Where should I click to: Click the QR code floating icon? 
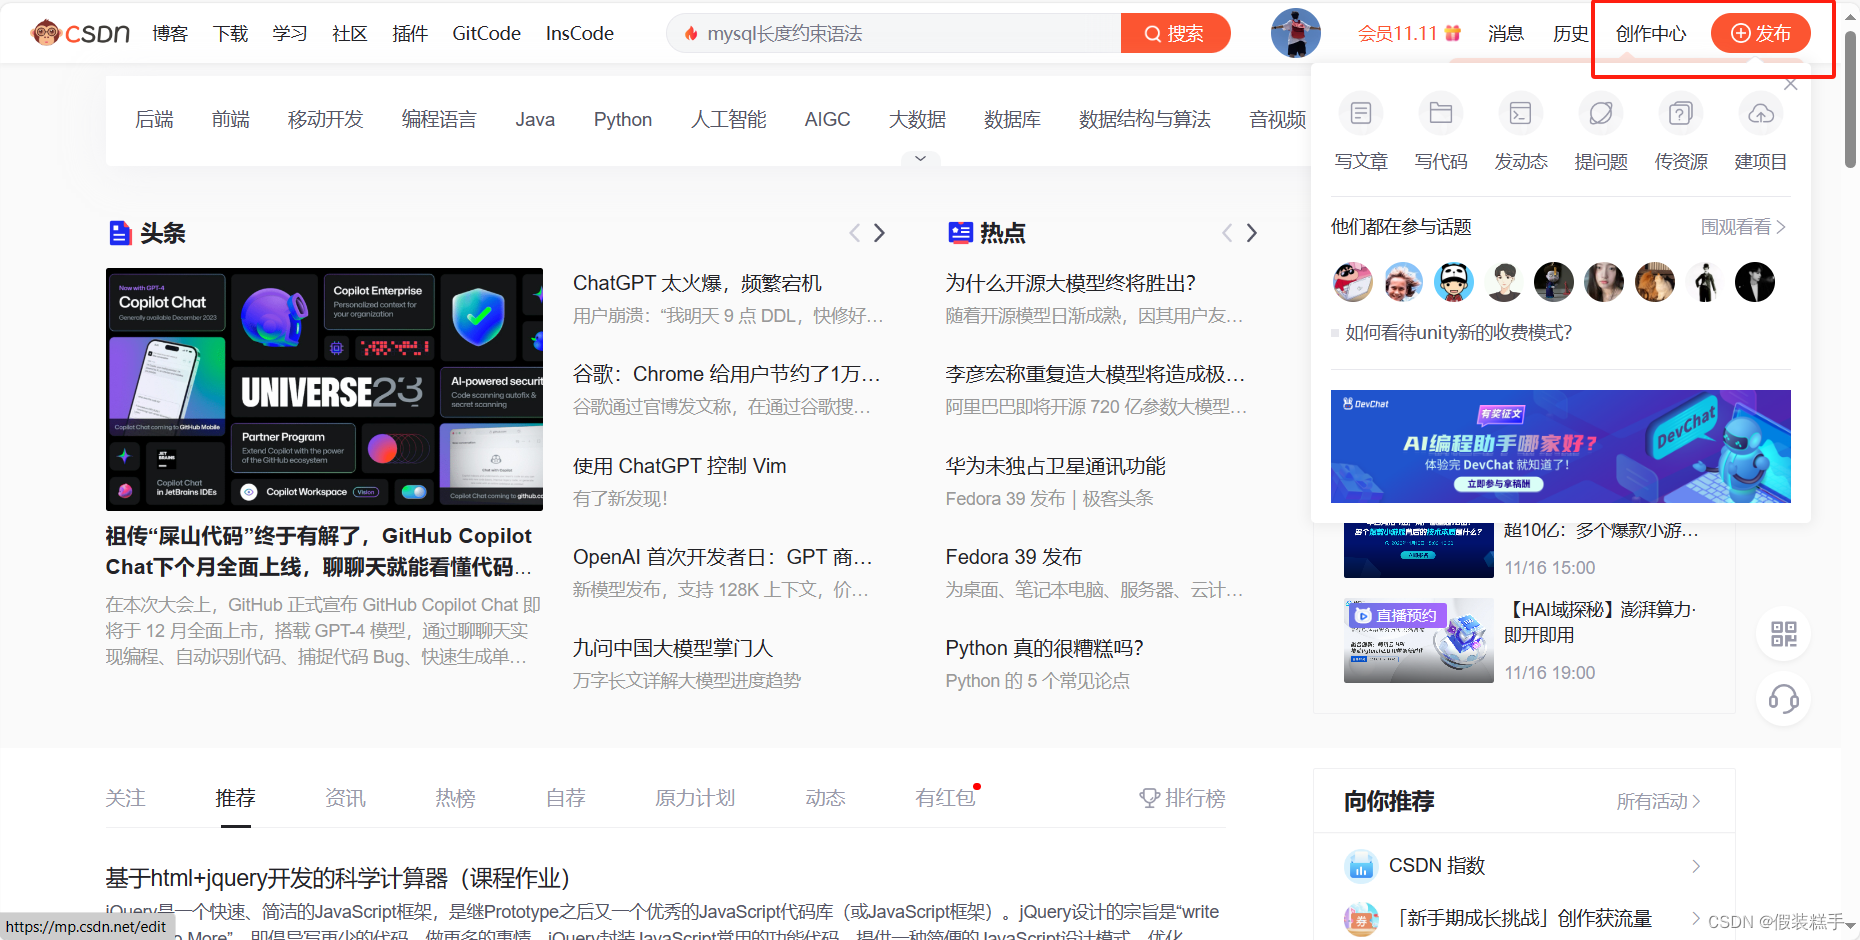[1784, 634]
